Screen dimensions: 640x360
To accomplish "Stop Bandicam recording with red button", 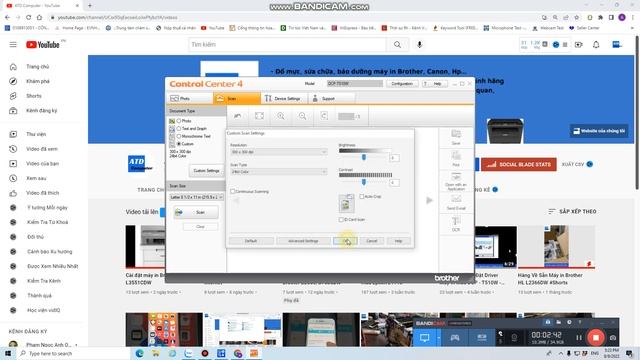I will coord(596,338).
